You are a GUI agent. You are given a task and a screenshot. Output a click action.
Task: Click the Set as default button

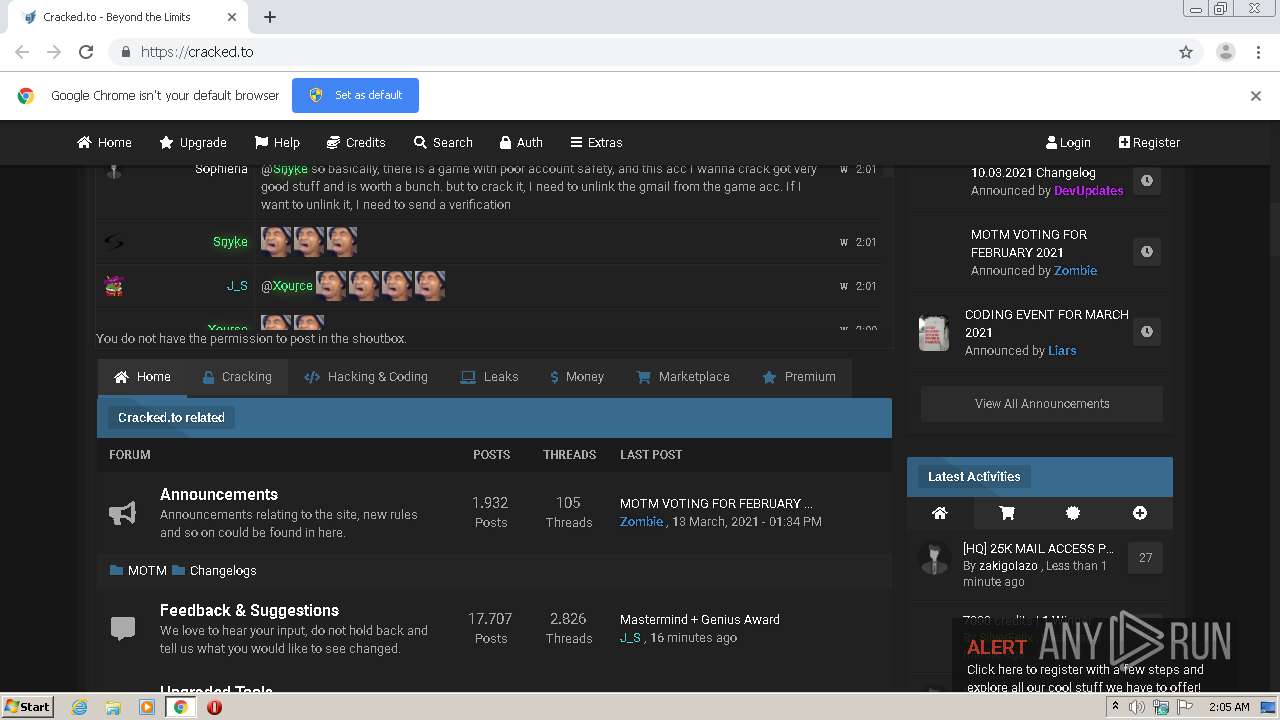[355, 95]
